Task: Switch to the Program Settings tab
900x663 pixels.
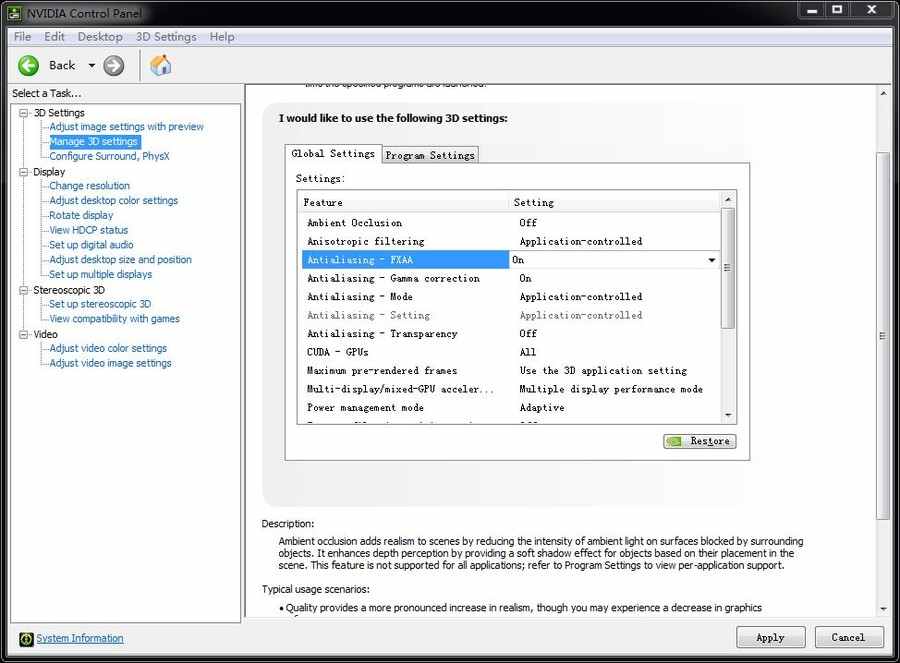Action: pos(430,155)
